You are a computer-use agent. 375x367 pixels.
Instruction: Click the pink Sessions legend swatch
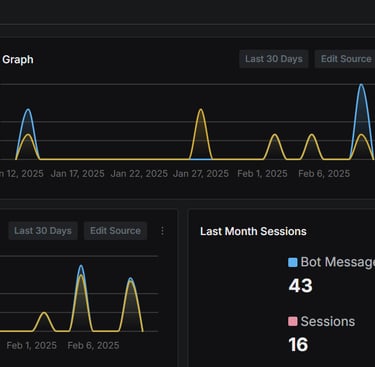pos(292,321)
